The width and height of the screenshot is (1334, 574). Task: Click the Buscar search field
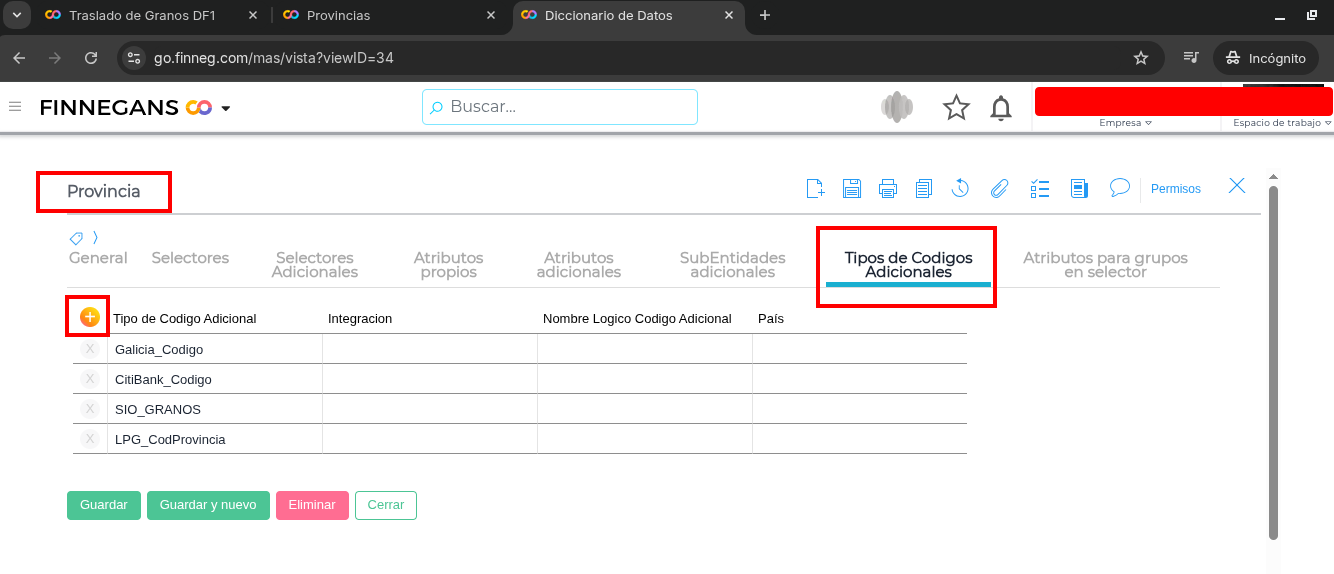tap(560, 107)
